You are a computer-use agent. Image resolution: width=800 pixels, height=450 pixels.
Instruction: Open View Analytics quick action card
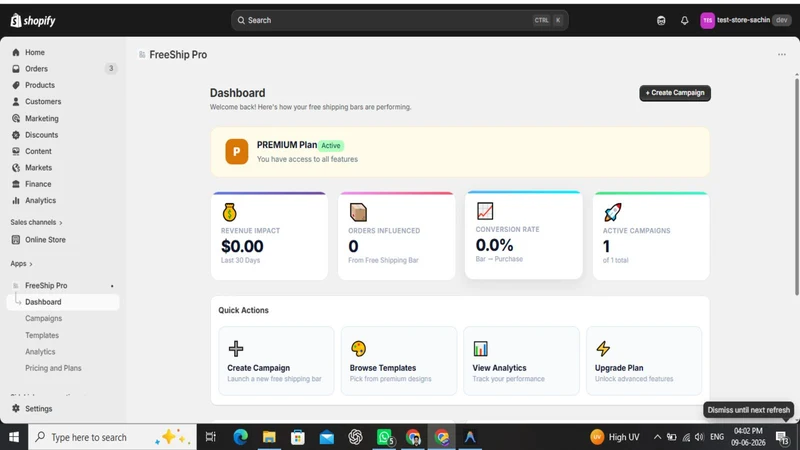tap(521, 361)
